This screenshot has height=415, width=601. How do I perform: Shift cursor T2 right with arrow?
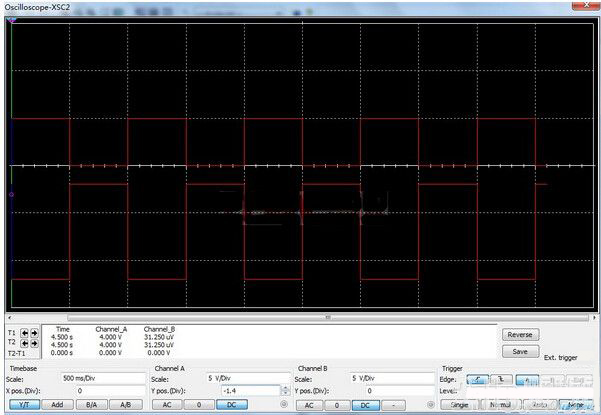click(x=35, y=345)
